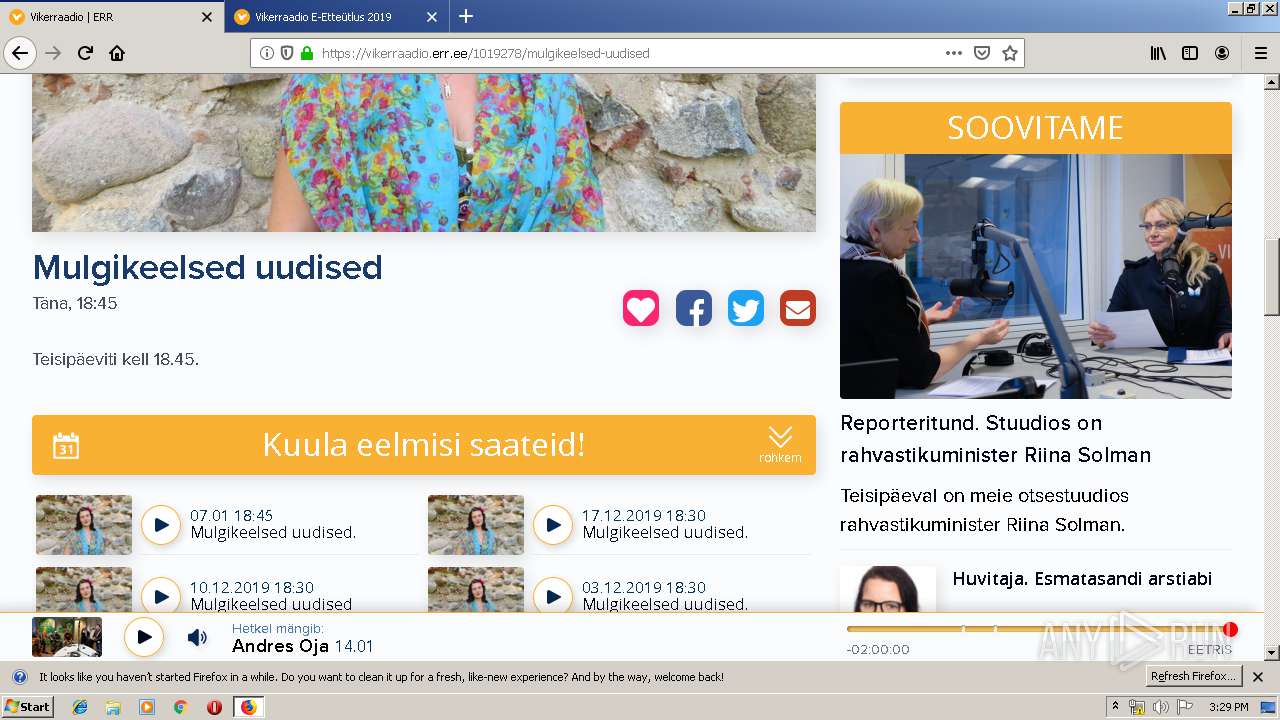Mute the player volume speaker icon
This screenshot has height=720, width=1280.
[197, 637]
